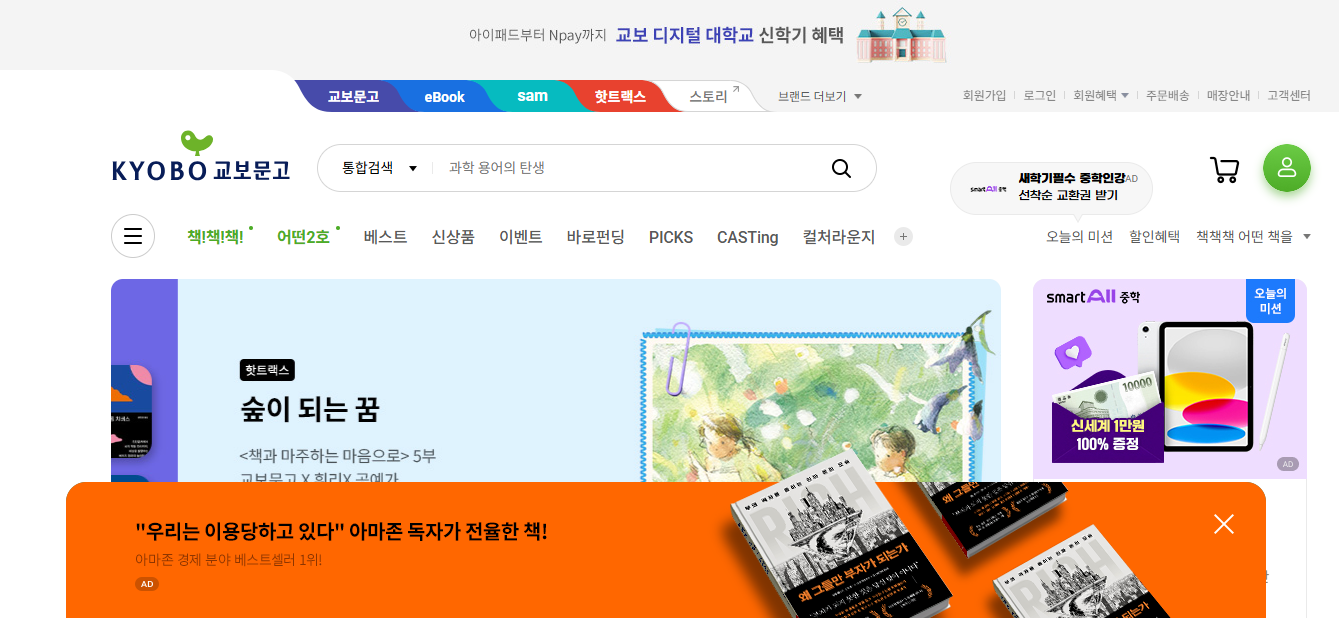Click the green profile login icon
This screenshot has height=618, width=1339.
pyautogui.click(x=1287, y=168)
